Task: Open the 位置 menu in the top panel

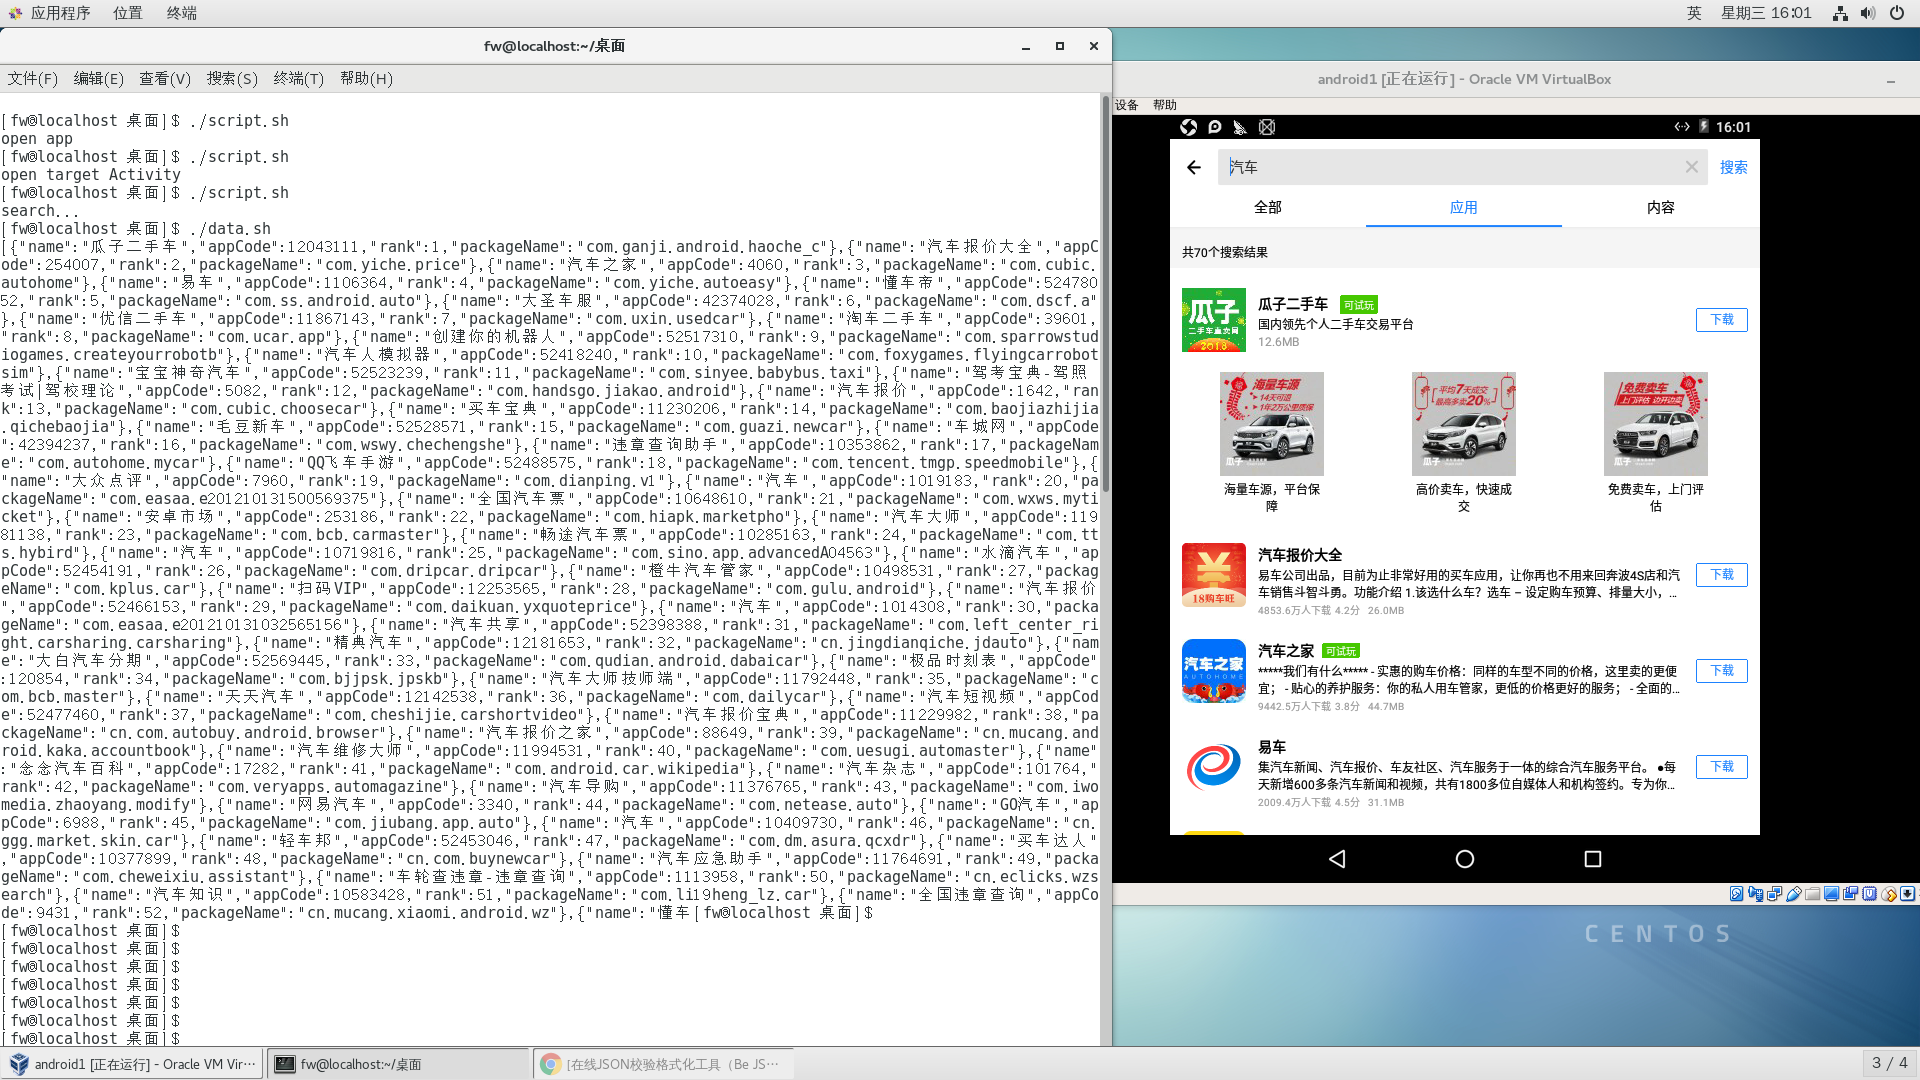Action: (128, 13)
